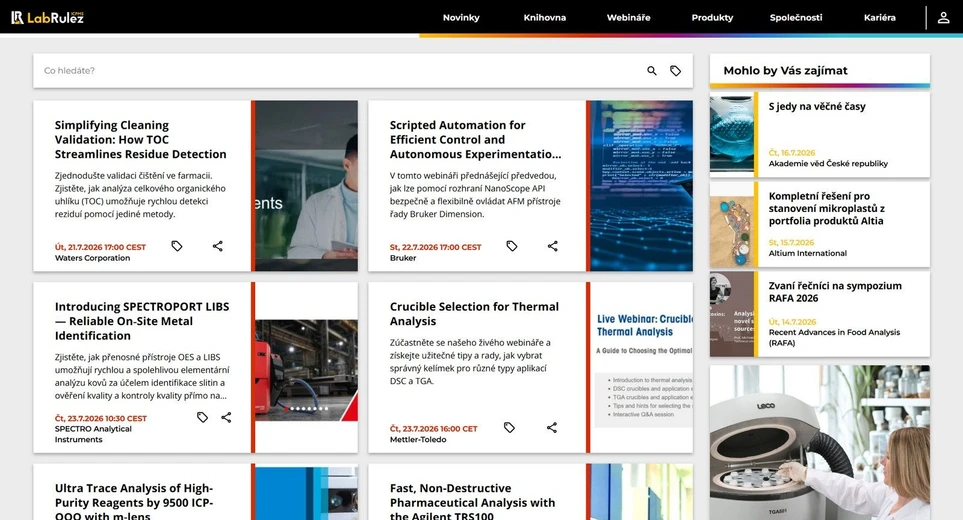Show tags for Bruker webinar
This screenshot has height=520, width=963.
512,246
